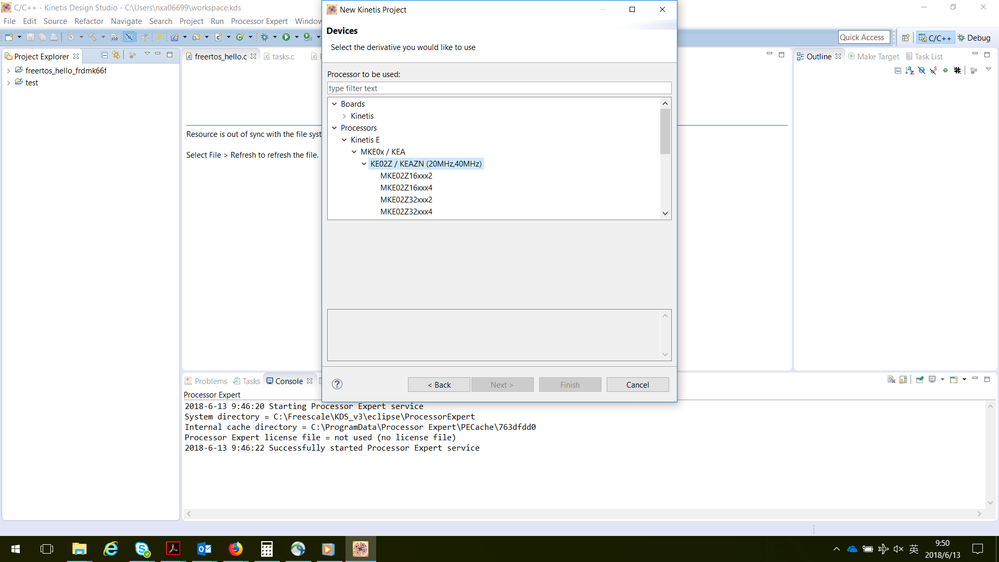Click the processor filter text field

point(499,88)
